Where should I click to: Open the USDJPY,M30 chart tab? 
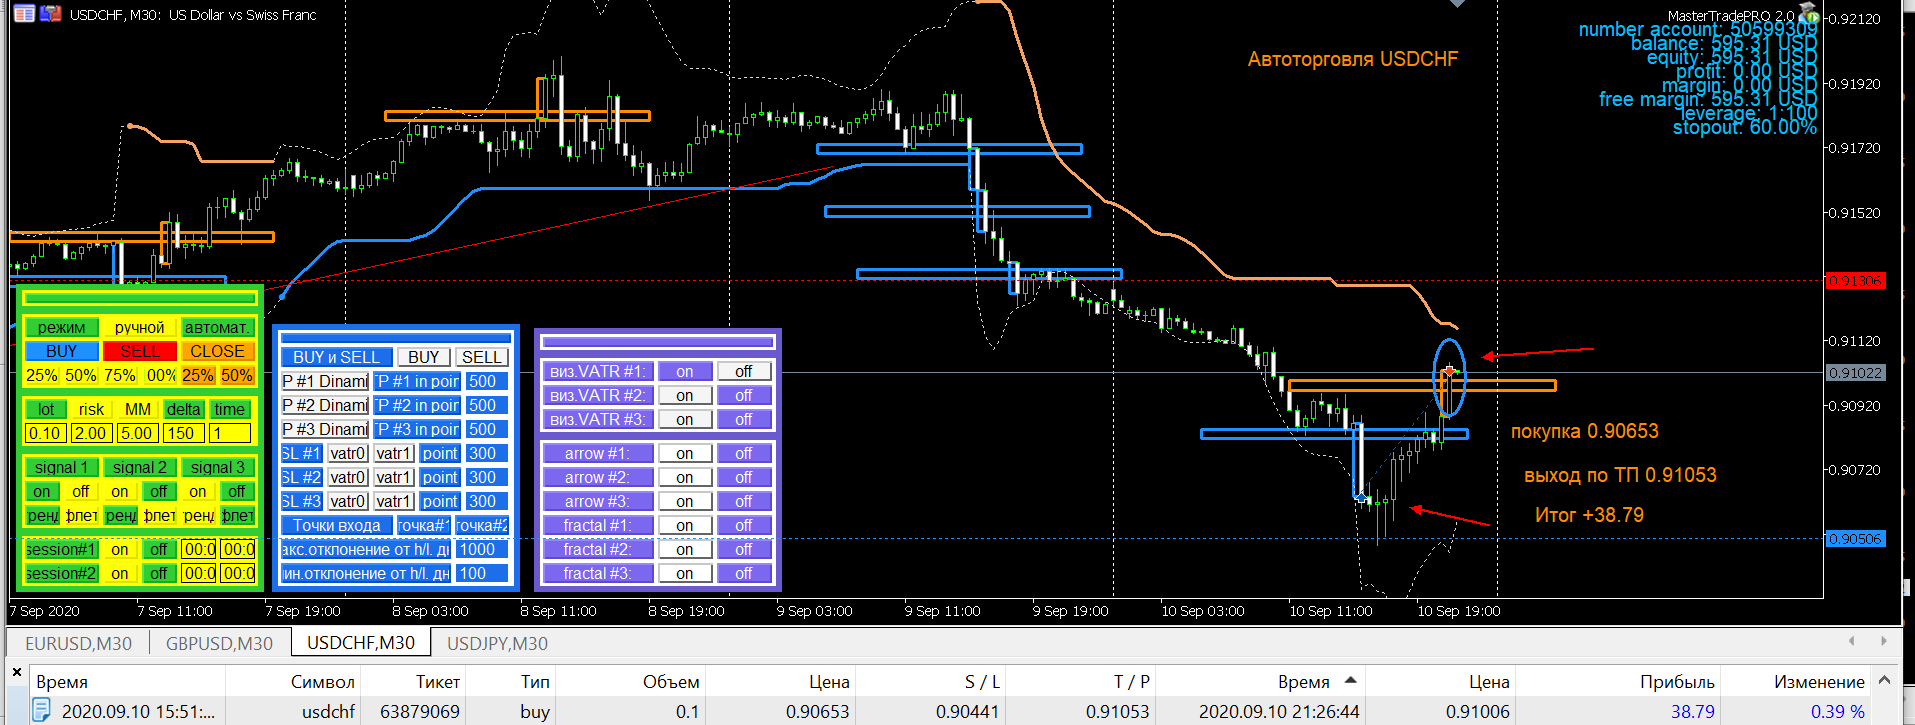497,643
